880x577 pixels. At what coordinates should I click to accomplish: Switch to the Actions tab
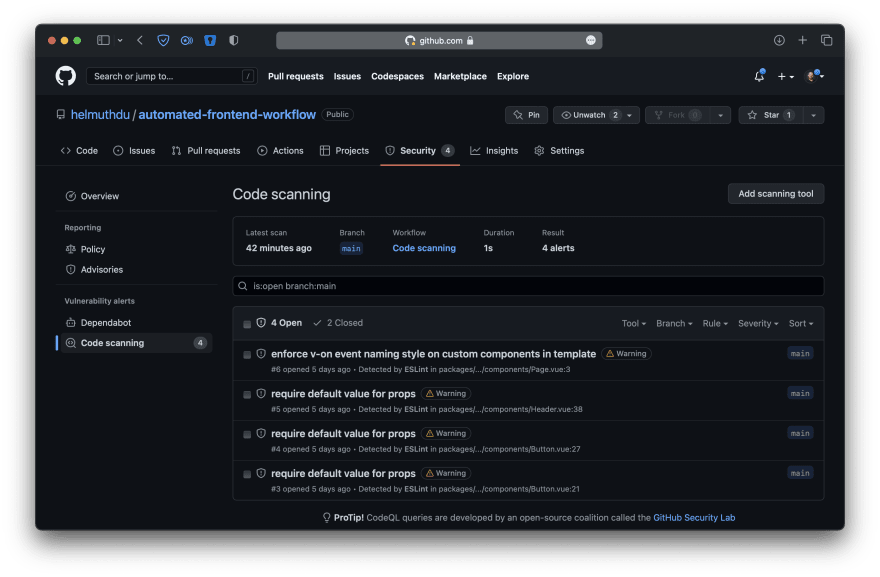pos(280,150)
